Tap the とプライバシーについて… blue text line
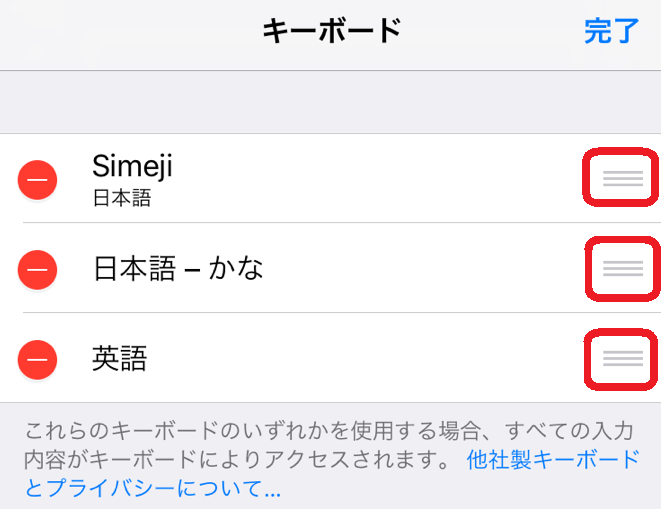 coord(153,488)
